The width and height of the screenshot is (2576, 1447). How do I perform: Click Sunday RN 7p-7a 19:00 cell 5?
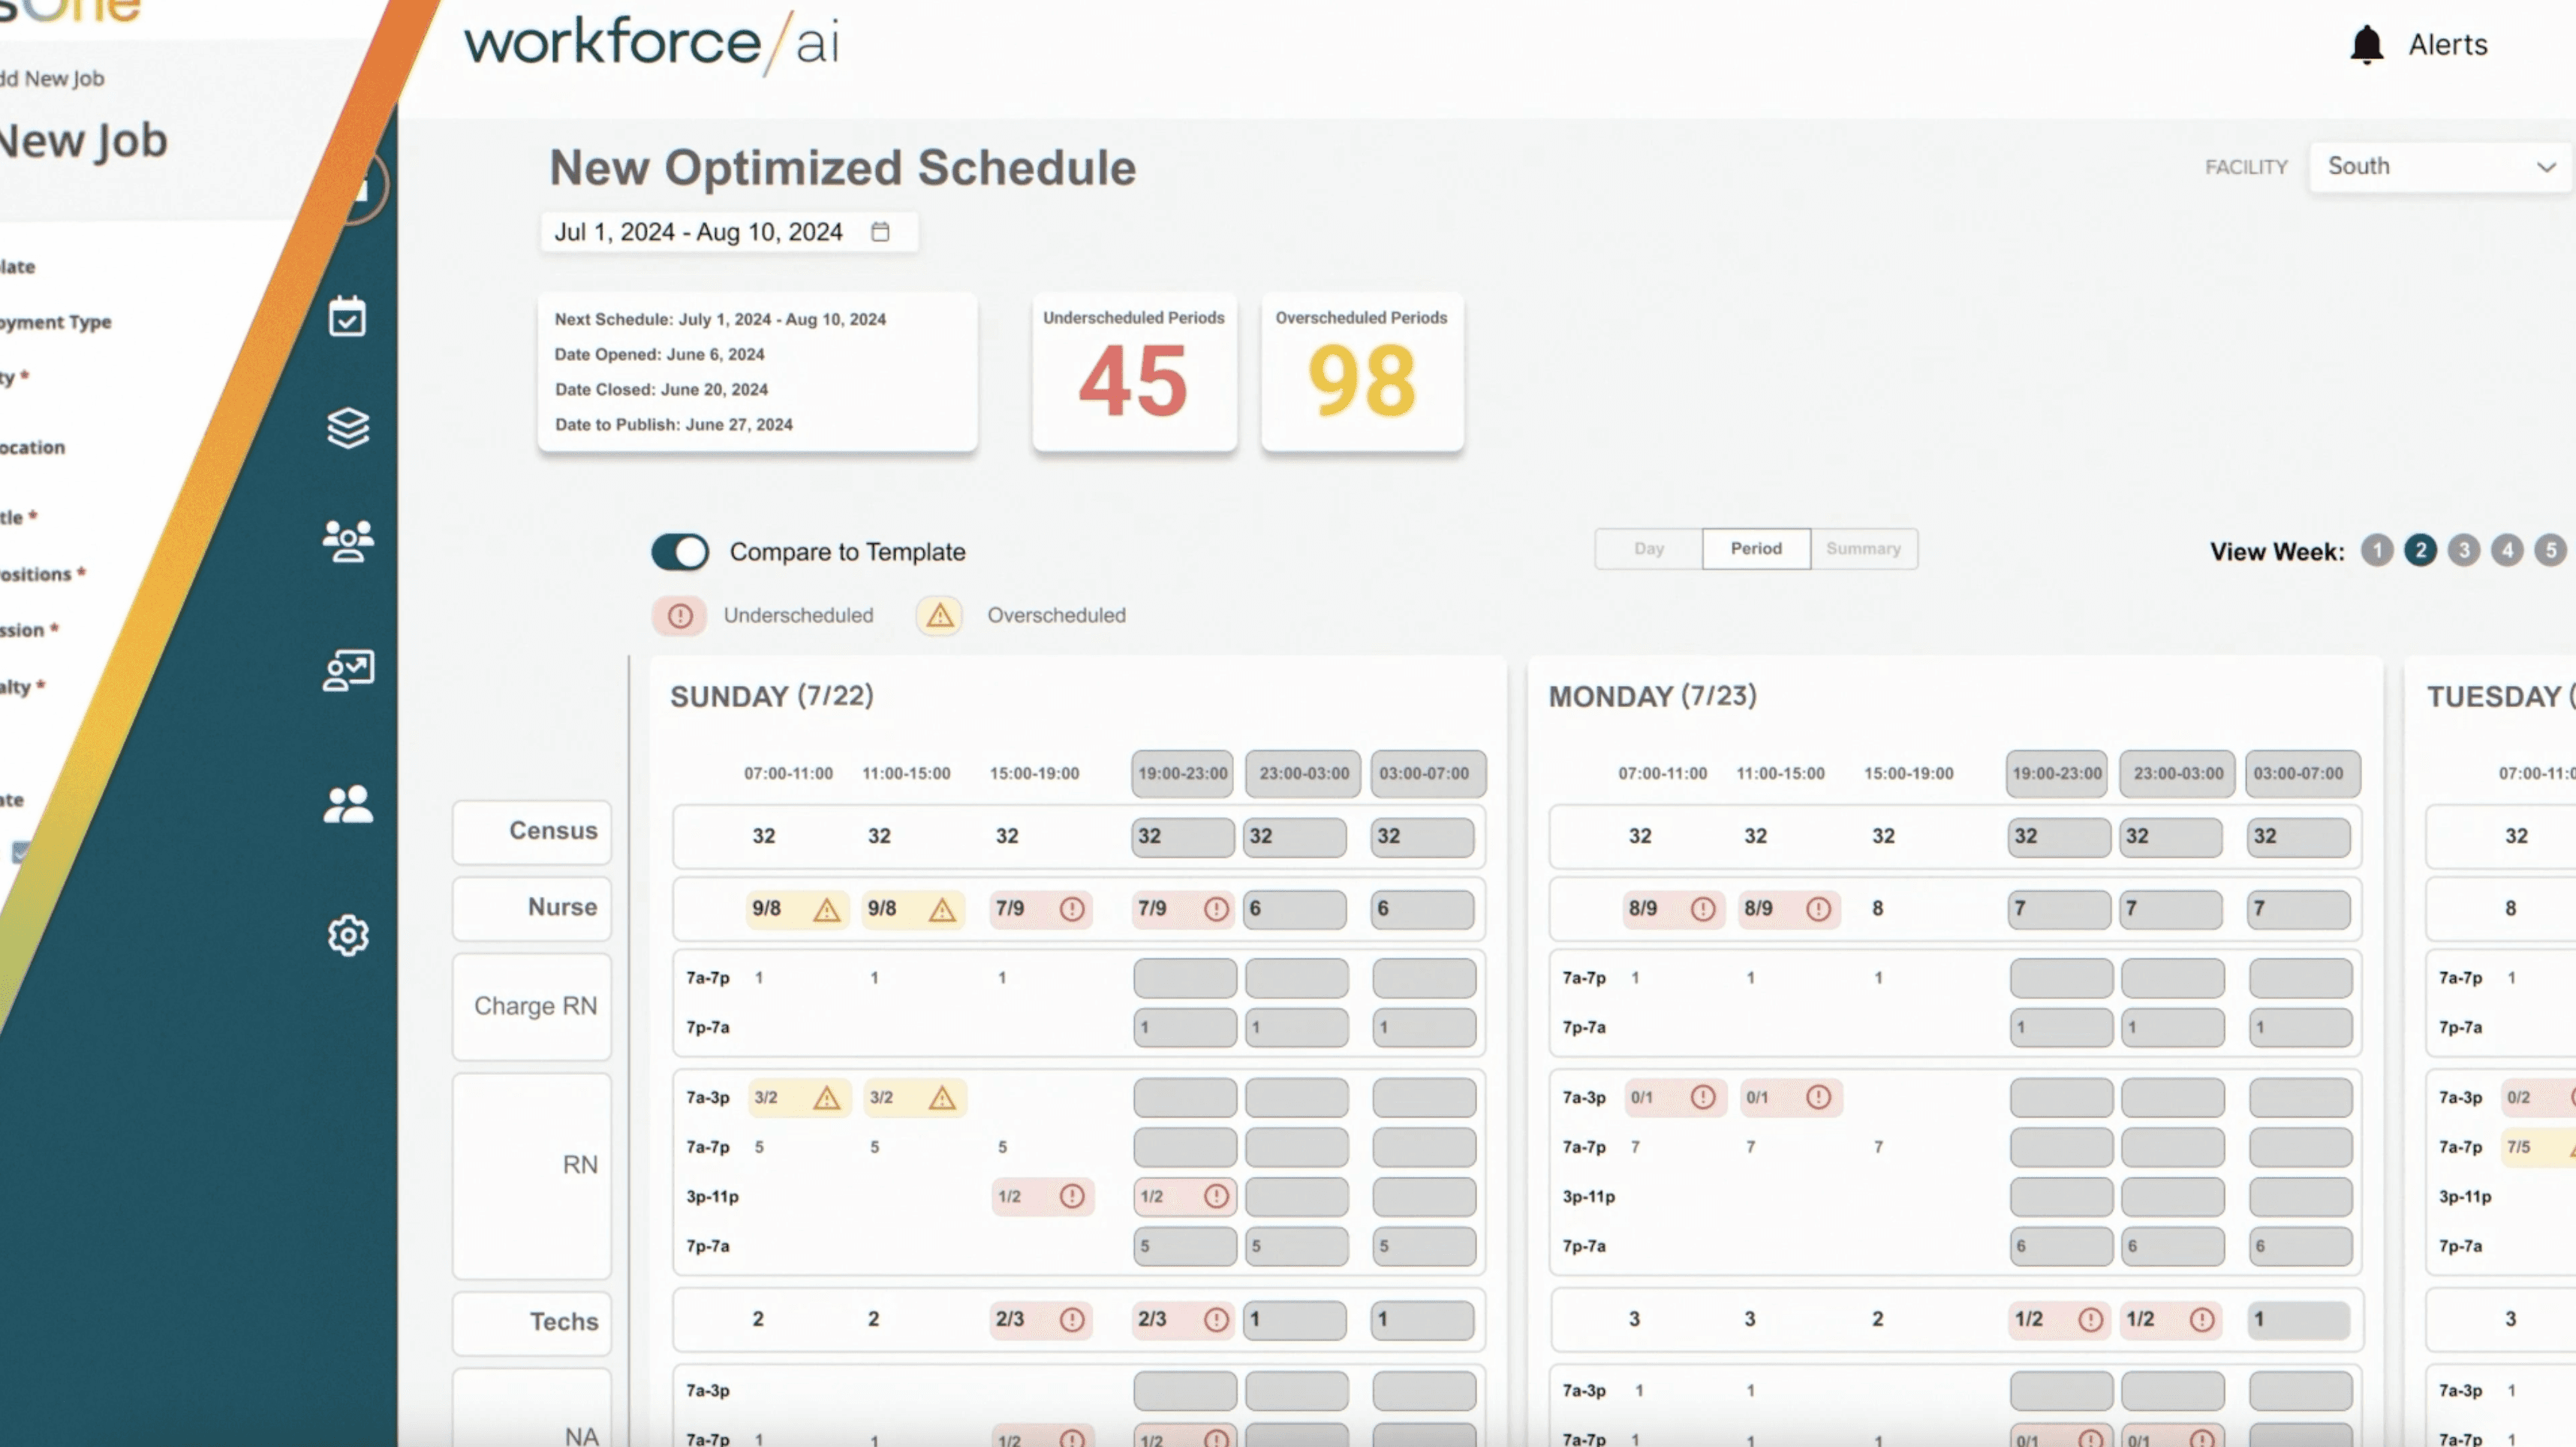click(1184, 1247)
